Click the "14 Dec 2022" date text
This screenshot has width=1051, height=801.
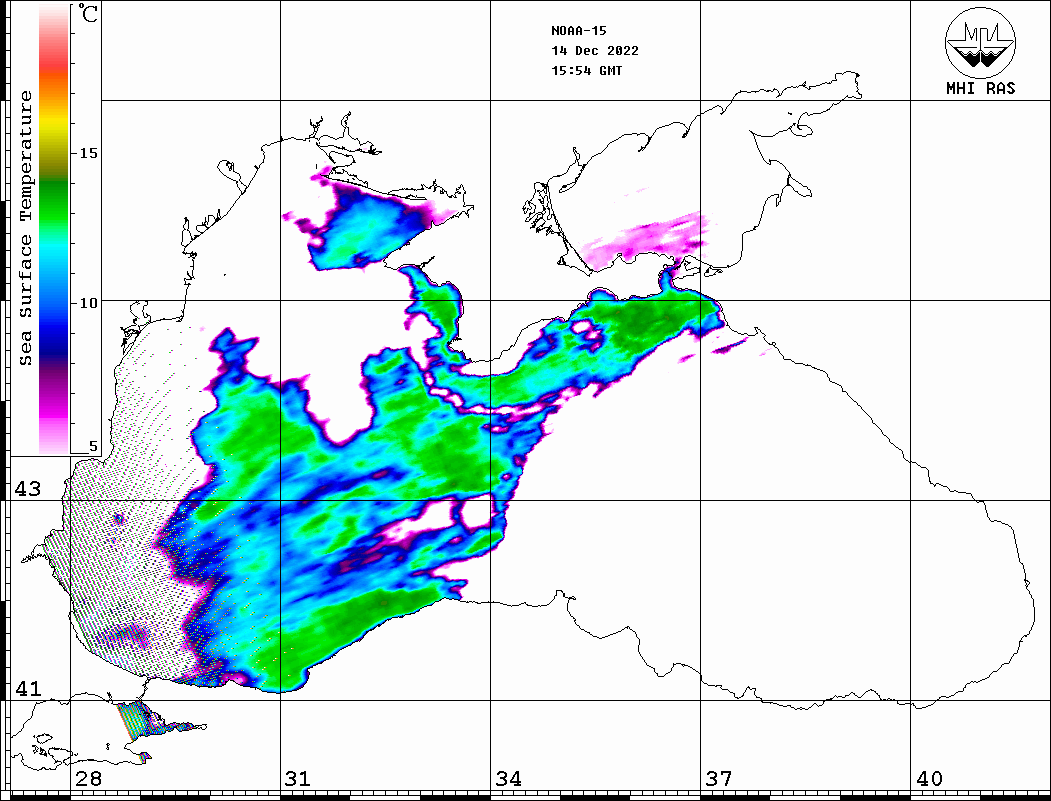595,51
